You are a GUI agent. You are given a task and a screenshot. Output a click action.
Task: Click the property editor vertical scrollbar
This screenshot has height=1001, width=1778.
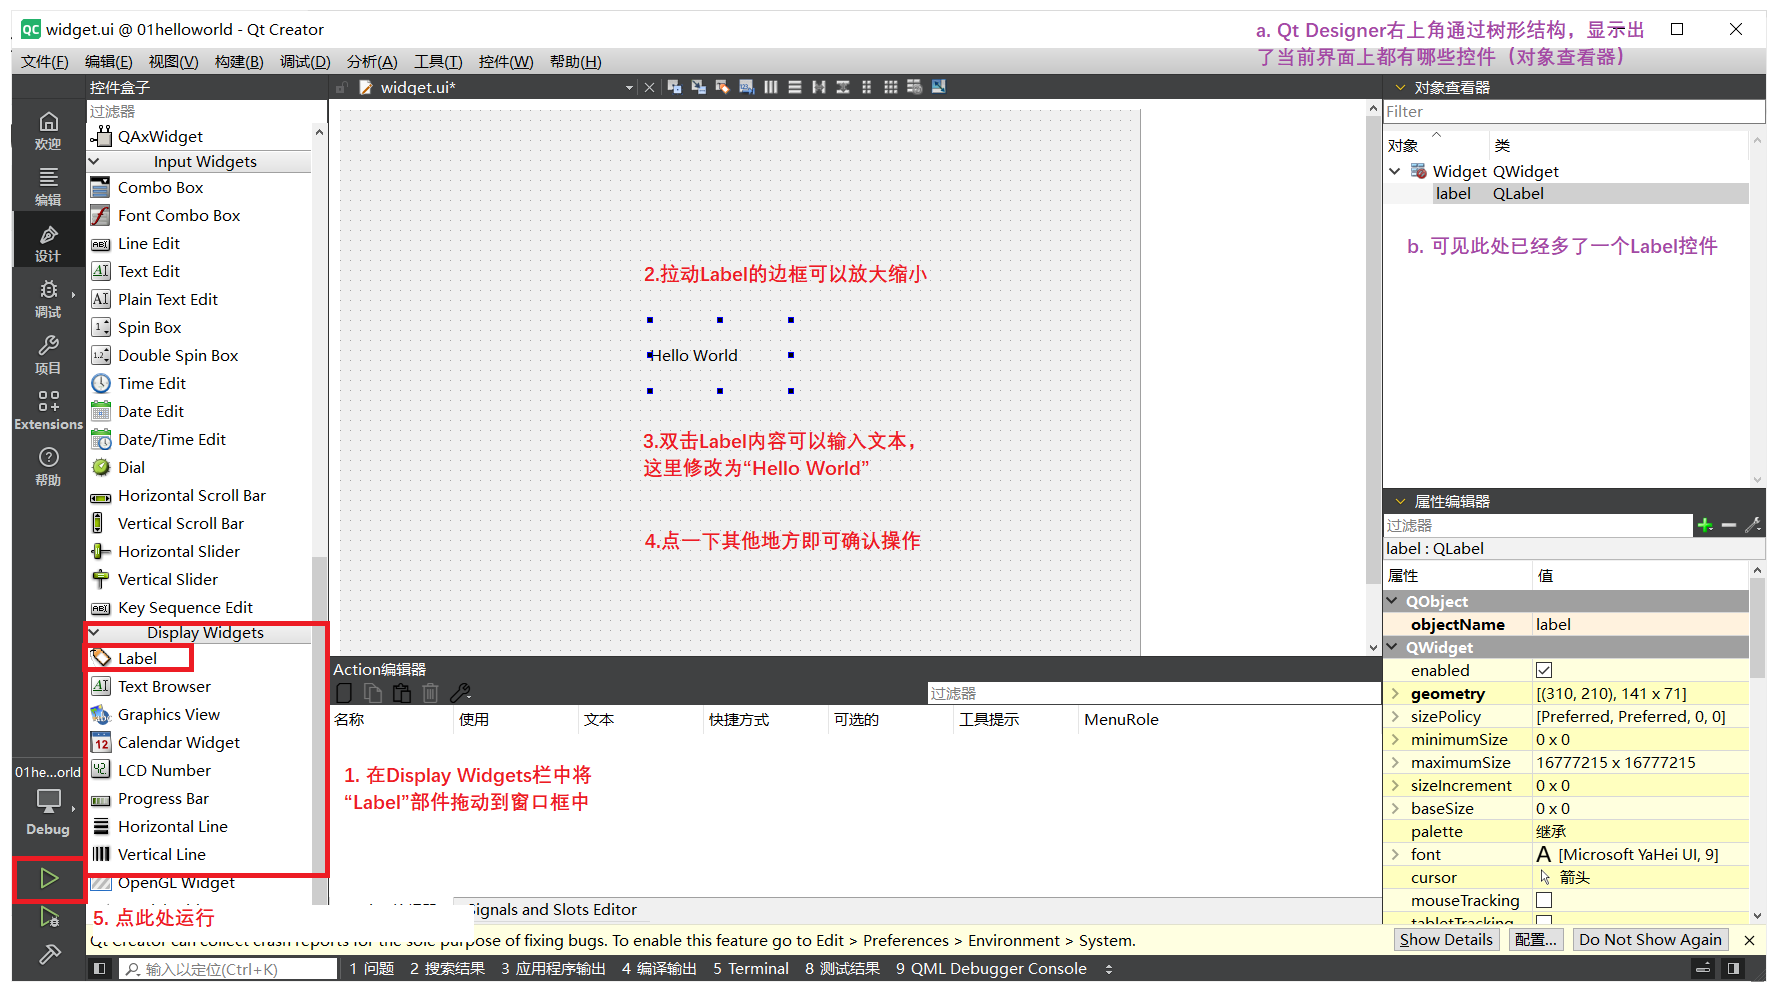(x=1757, y=627)
